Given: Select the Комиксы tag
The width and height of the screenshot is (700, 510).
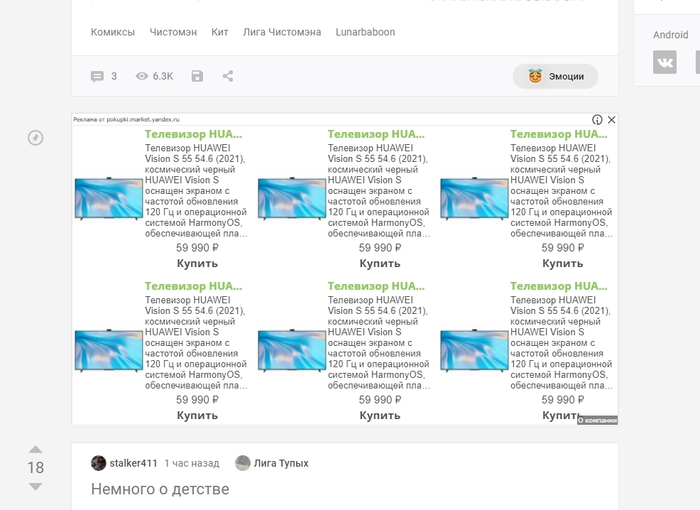Looking at the screenshot, I should pos(112,32).
